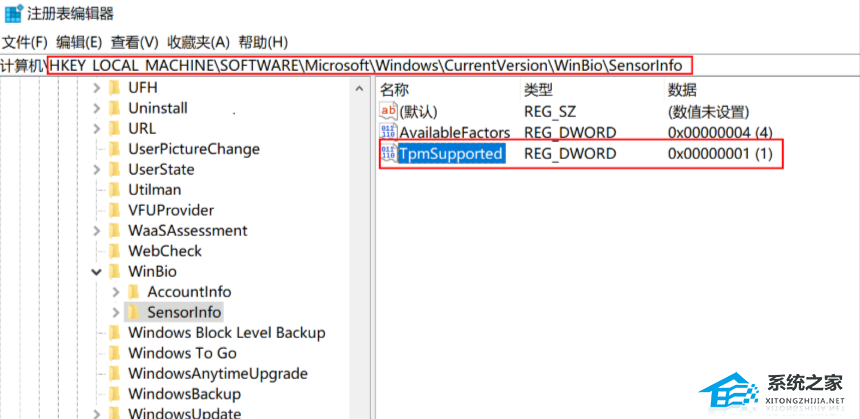860x419 pixels.
Task: Open the 收藏夹(A) menu
Action: 198,42
